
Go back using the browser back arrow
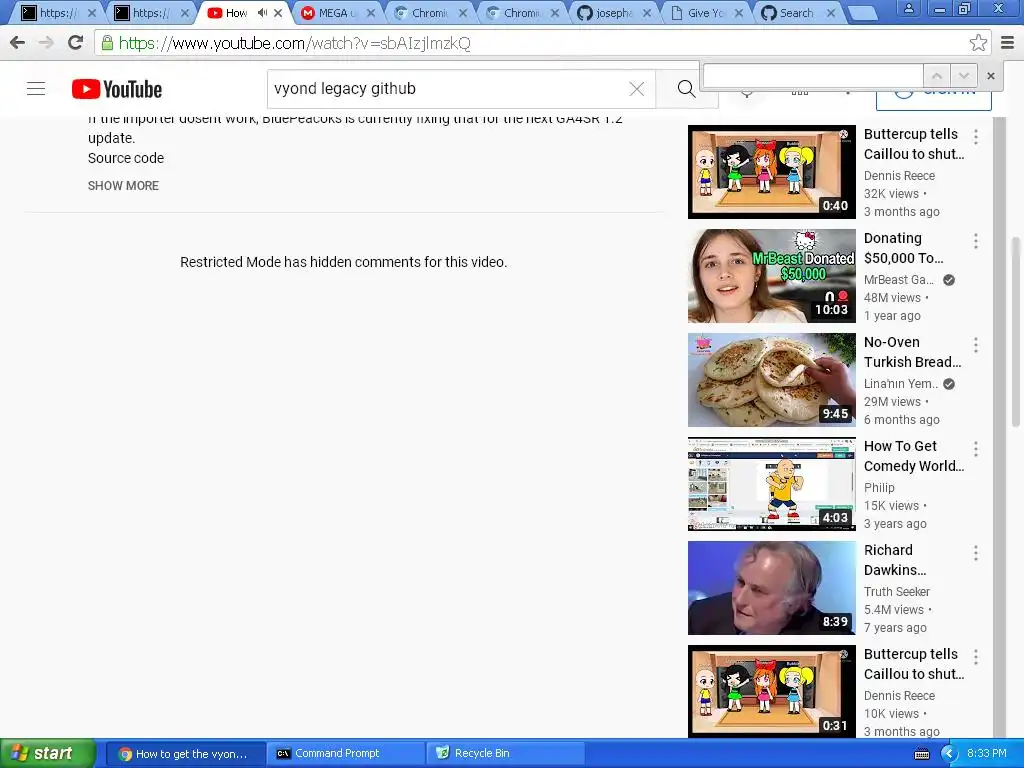tap(18, 43)
